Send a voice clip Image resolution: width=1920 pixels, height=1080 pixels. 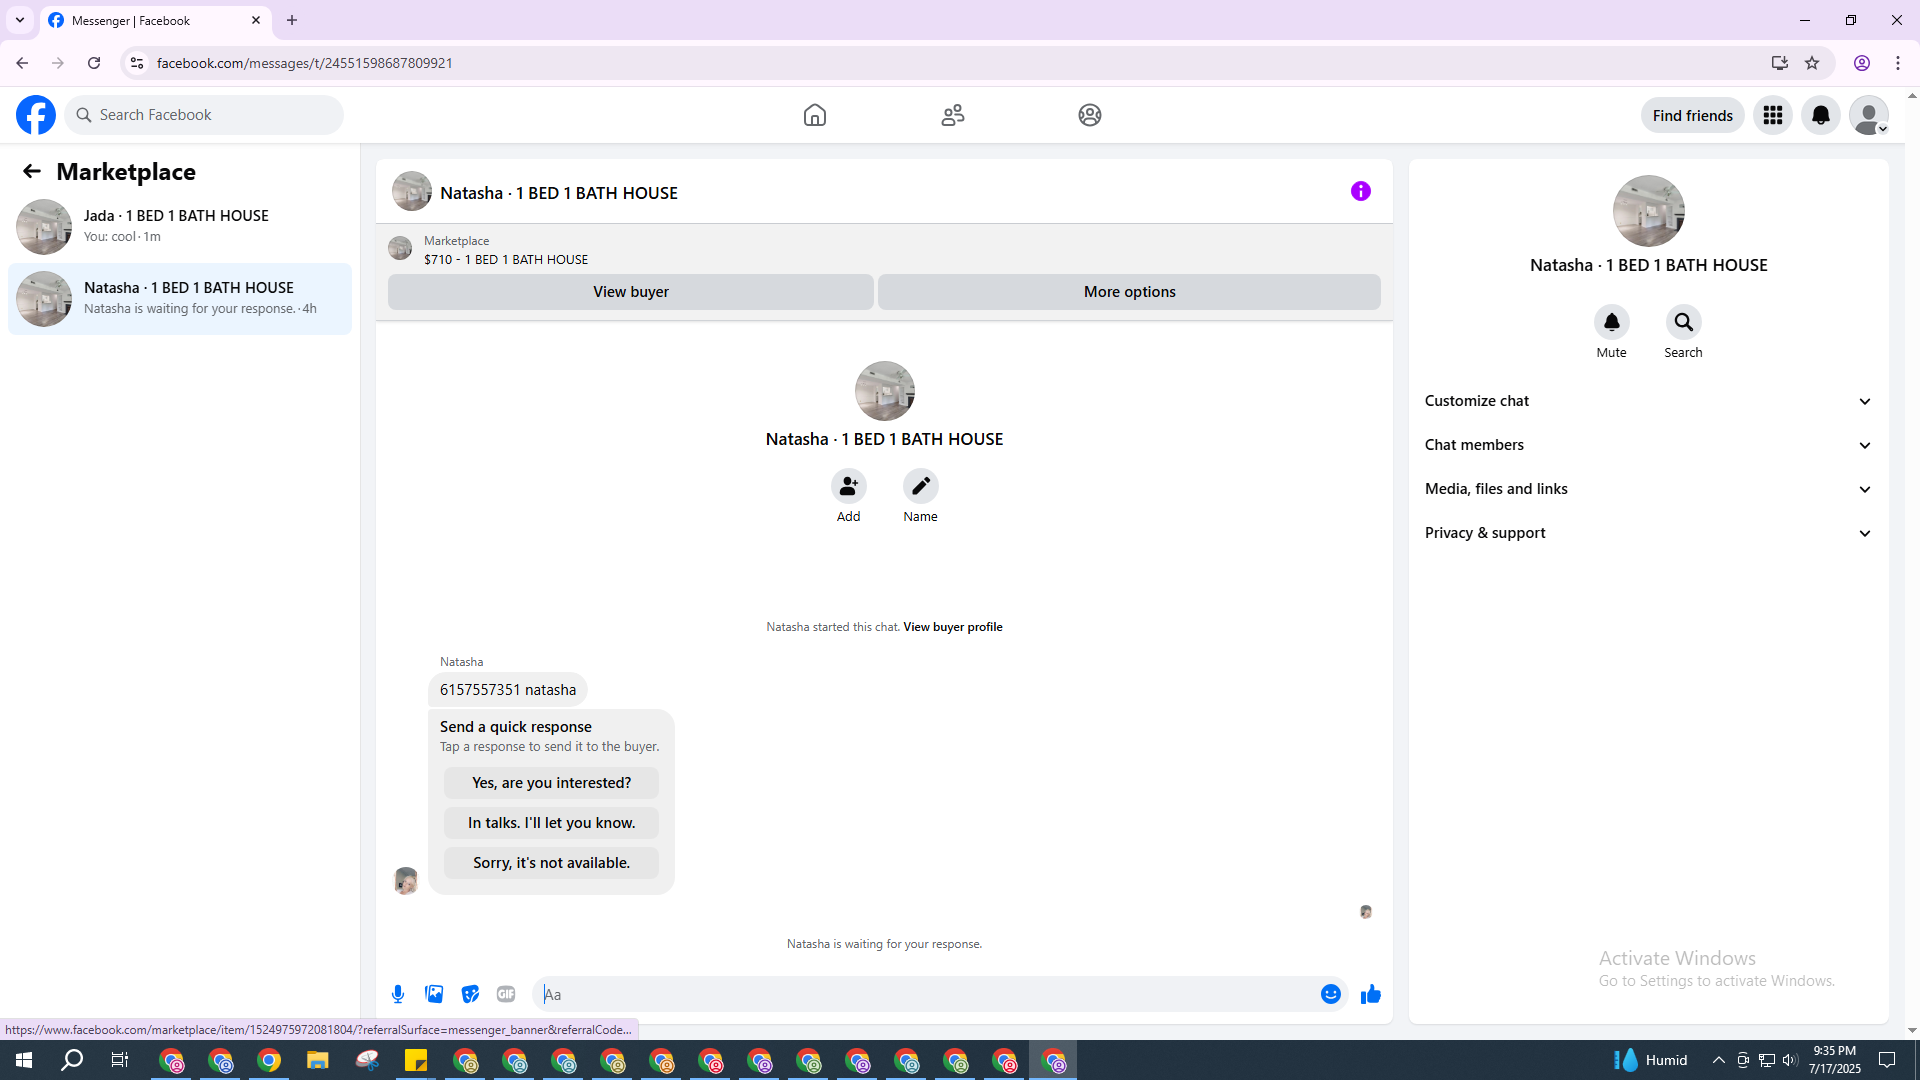click(x=398, y=994)
